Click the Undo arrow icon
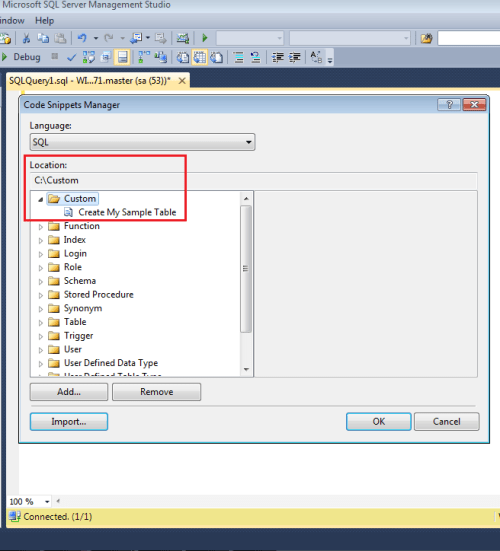This screenshot has height=551, width=500. tap(82, 38)
